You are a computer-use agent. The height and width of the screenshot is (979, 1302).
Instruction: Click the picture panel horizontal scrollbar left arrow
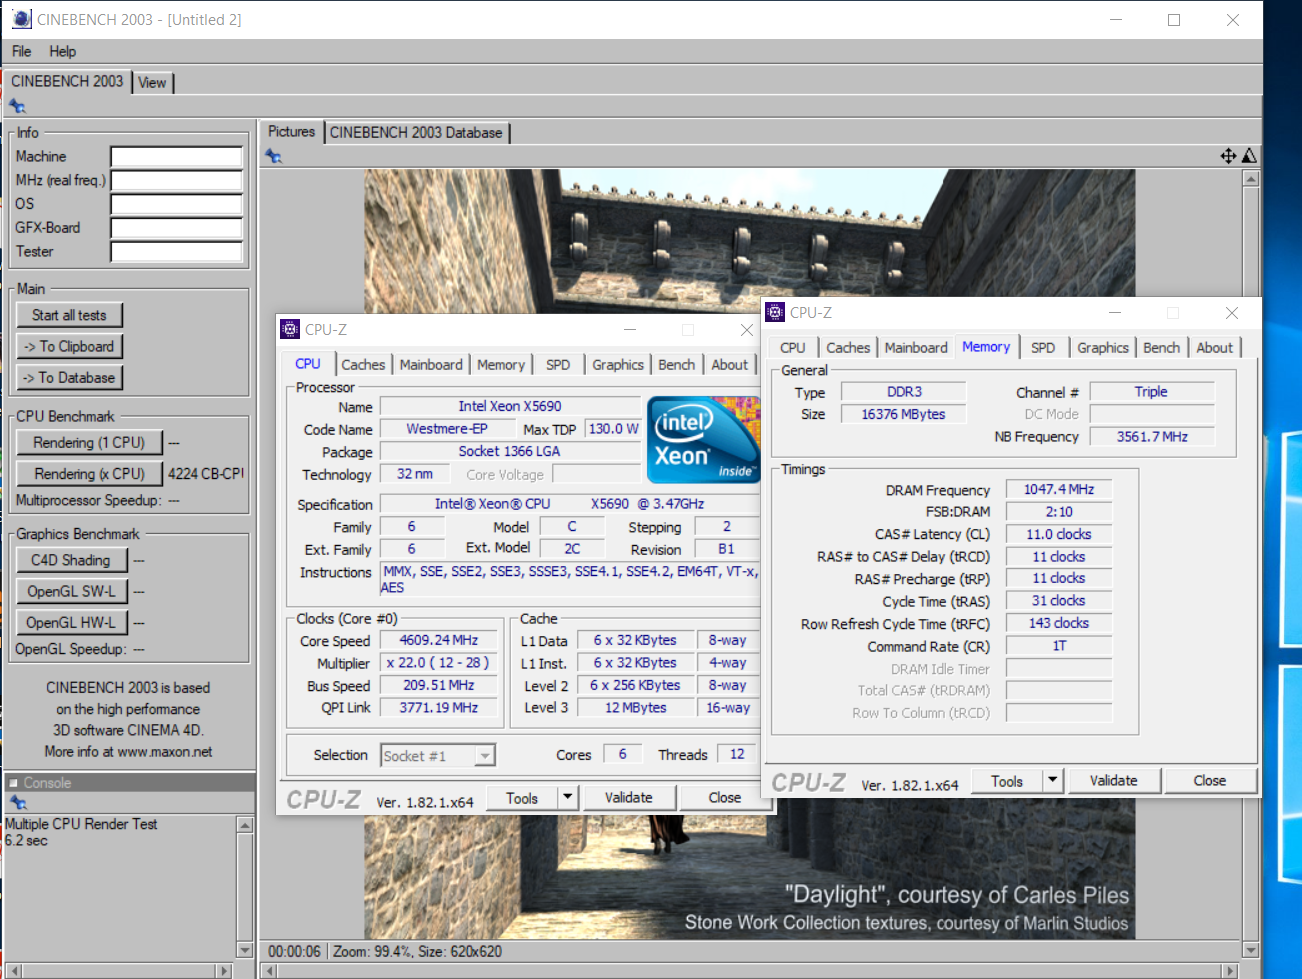[269, 970]
